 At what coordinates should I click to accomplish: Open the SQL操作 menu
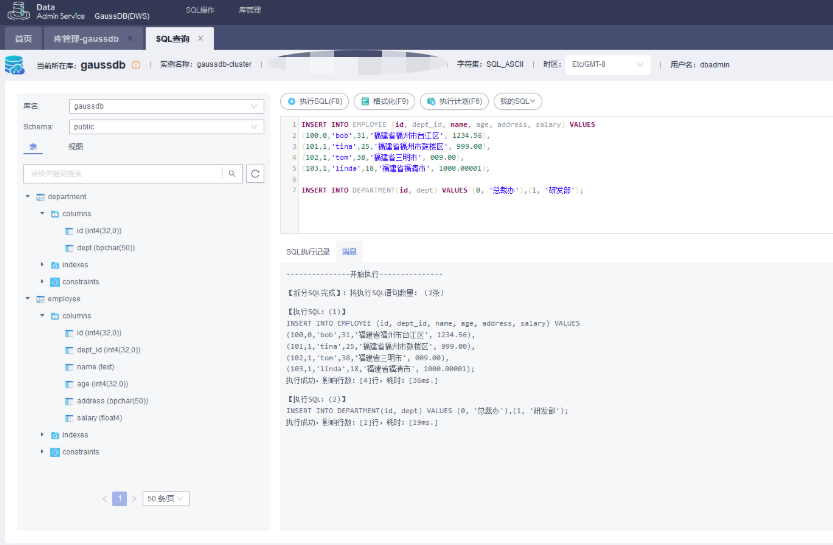(200, 10)
